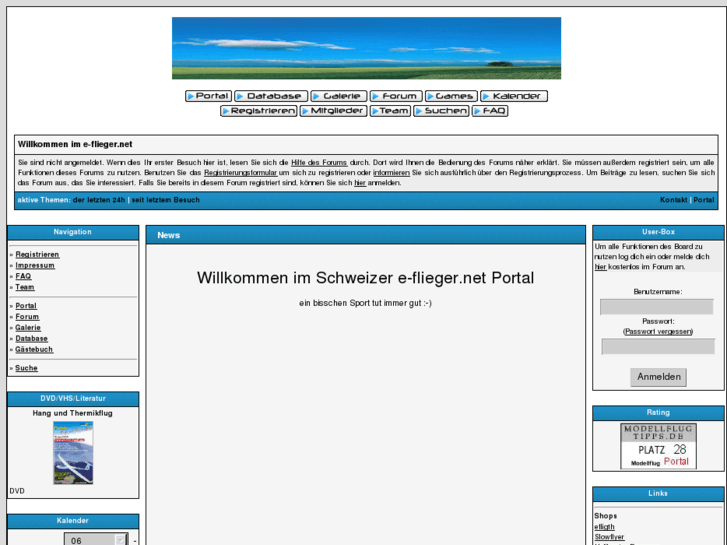The width and height of the screenshot is (727, 545).
Task: Click the Registrieren nav button
Action: point(259,111)
